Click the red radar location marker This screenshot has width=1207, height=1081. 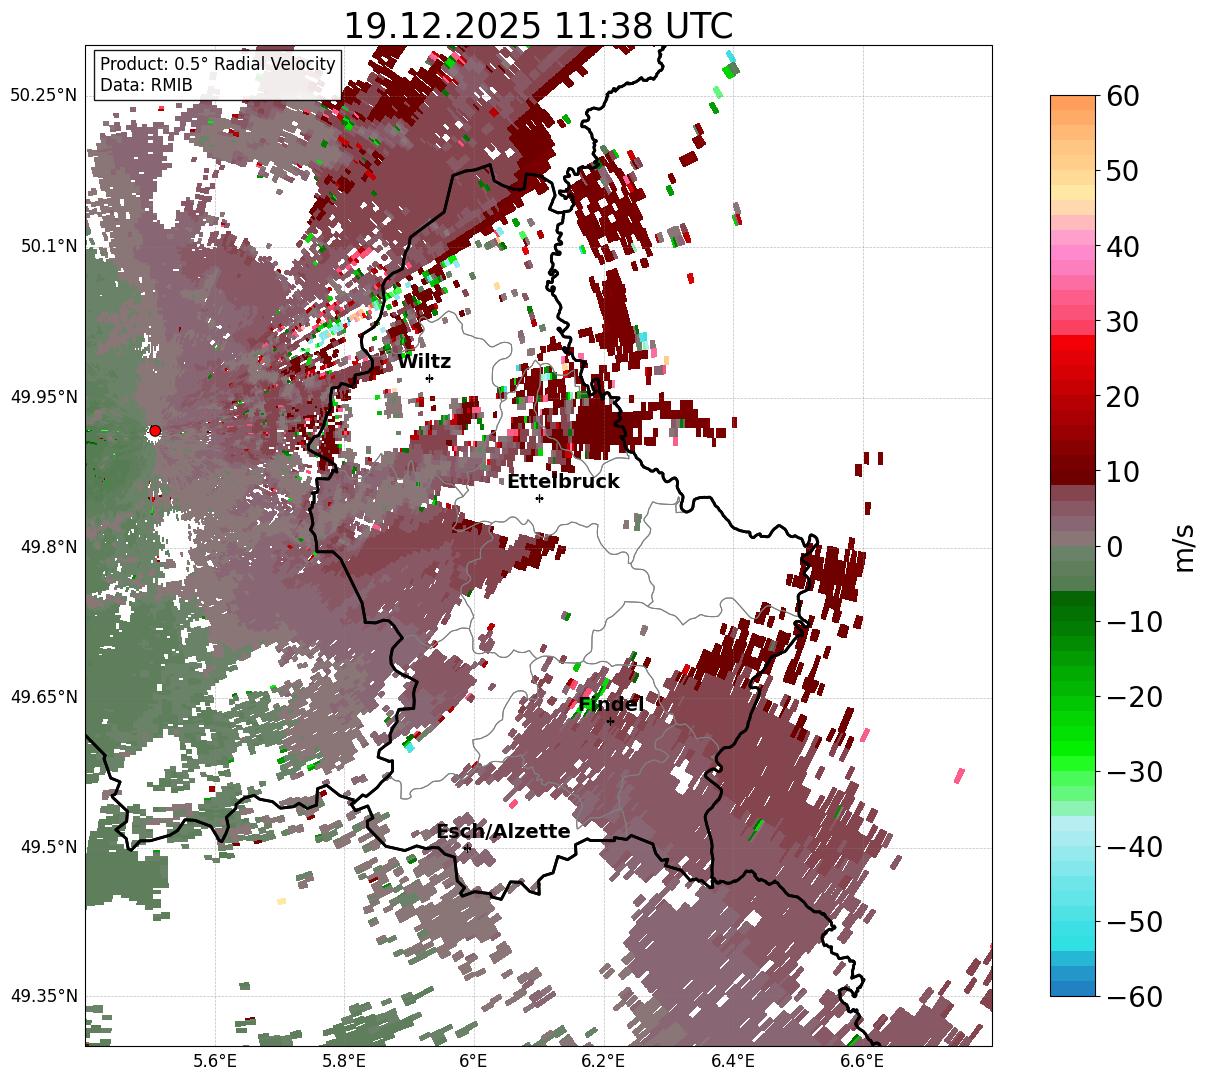pos(155,431)
